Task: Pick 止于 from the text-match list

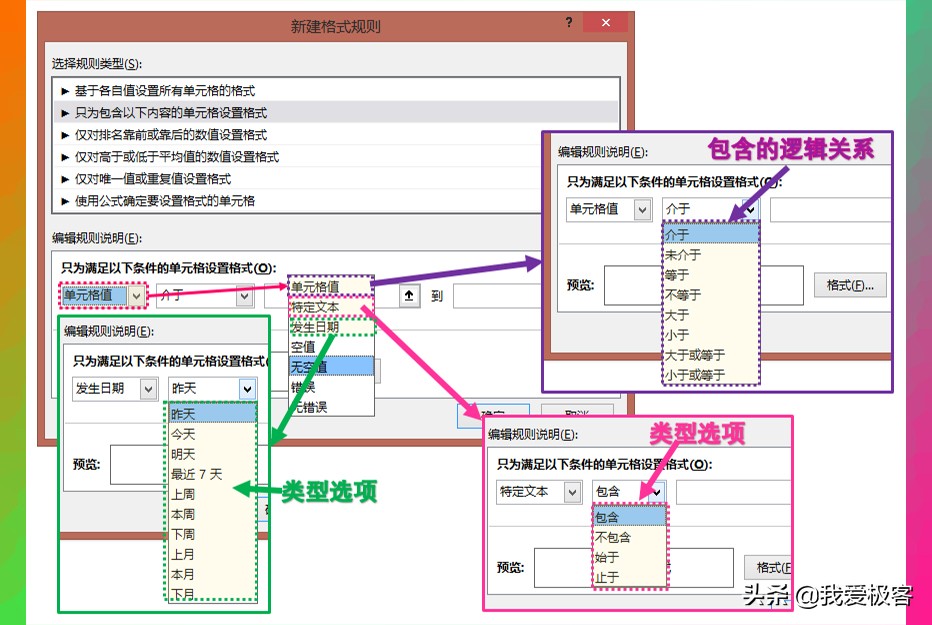Action: [630, 577]
